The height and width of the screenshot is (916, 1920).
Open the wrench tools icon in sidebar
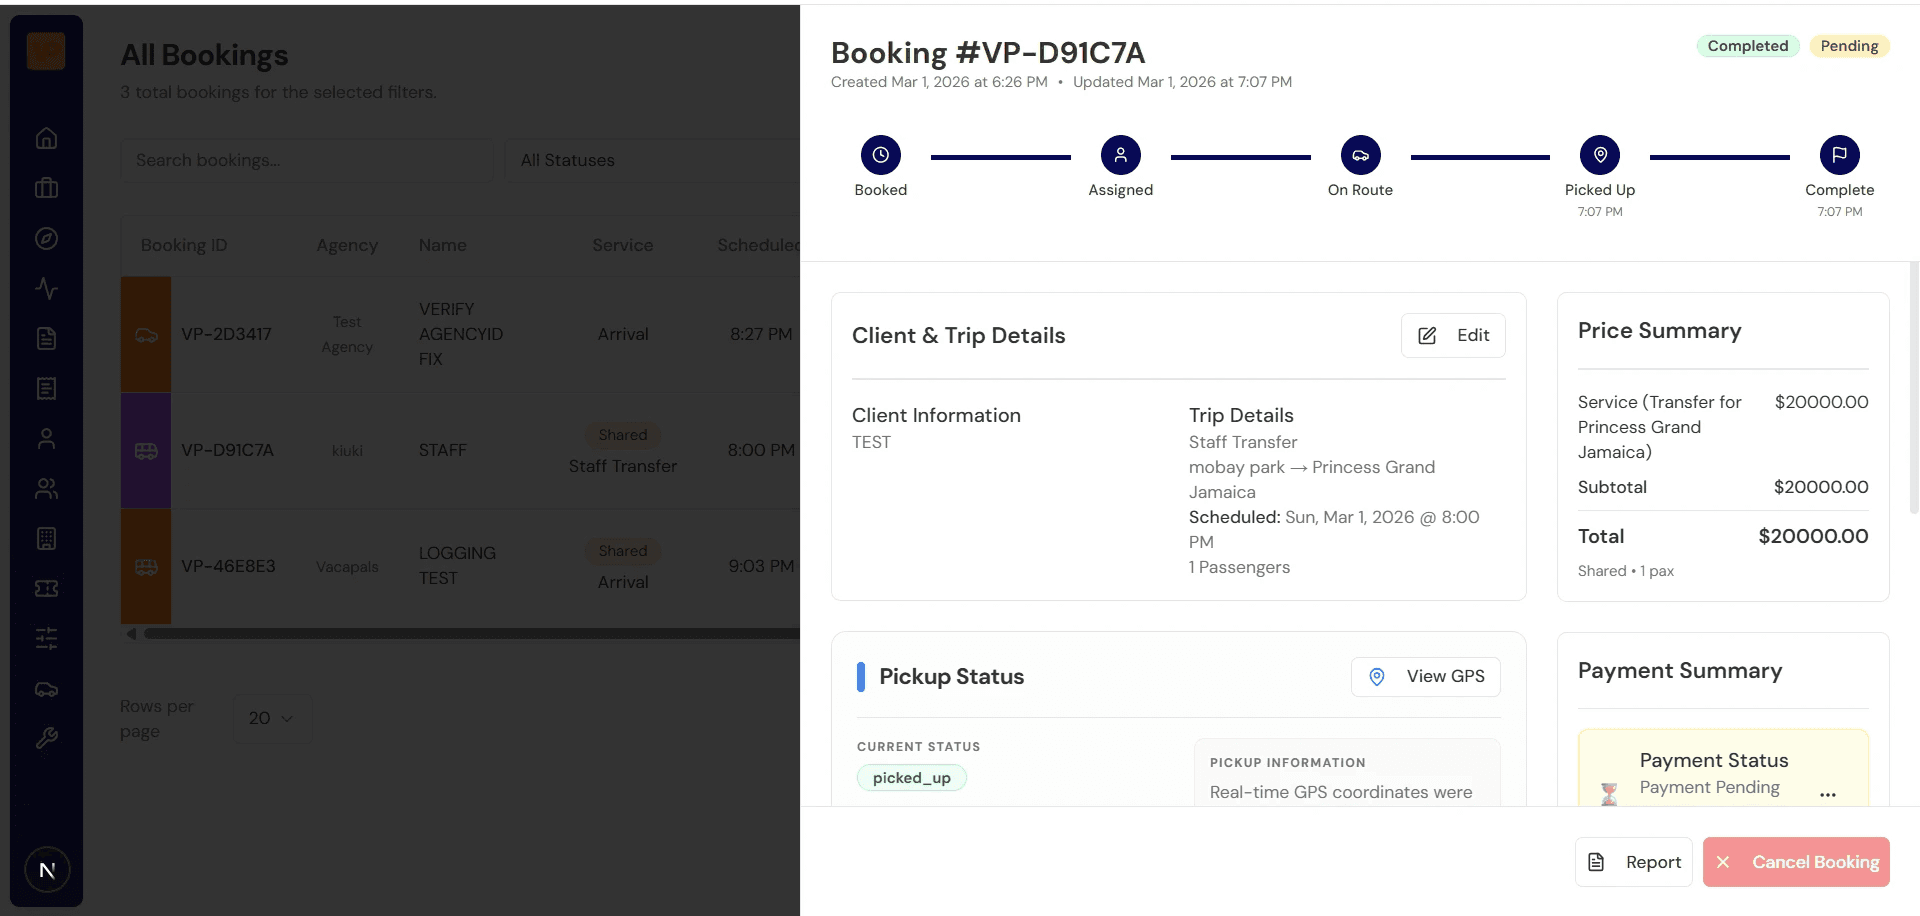[x=46, y=738]
